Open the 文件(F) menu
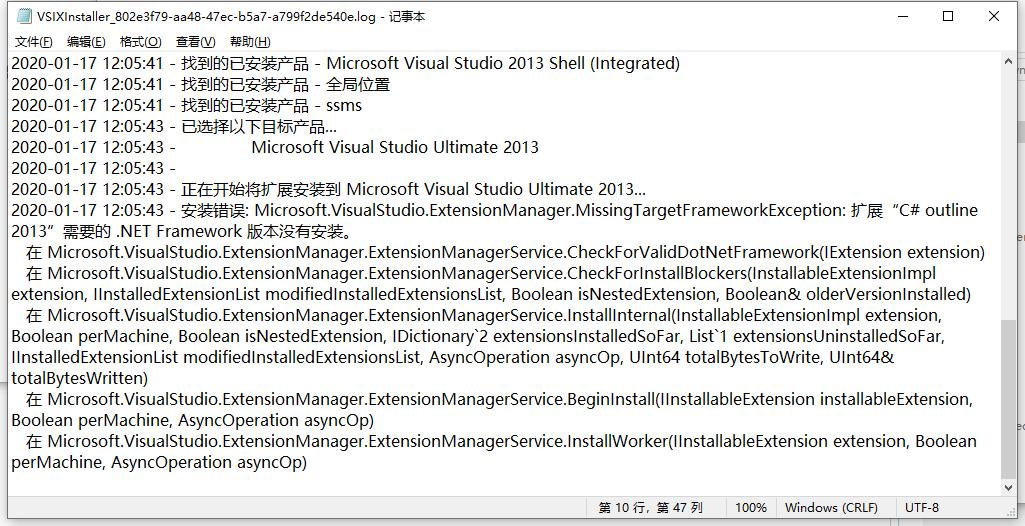 (33, 42)
